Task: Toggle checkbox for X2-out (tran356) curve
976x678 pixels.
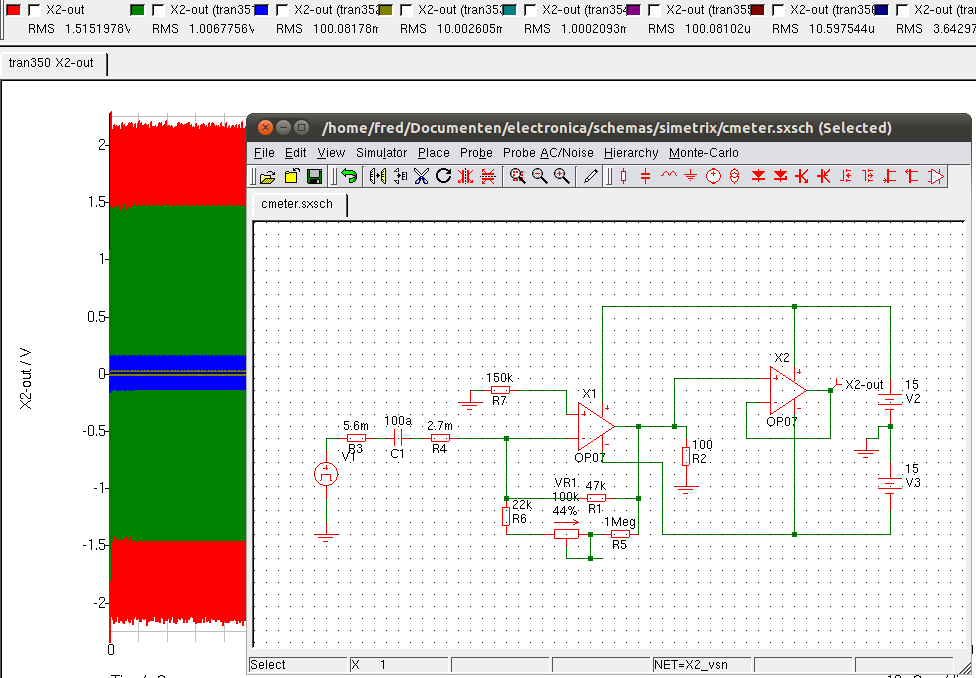Action: click(778, 10)
